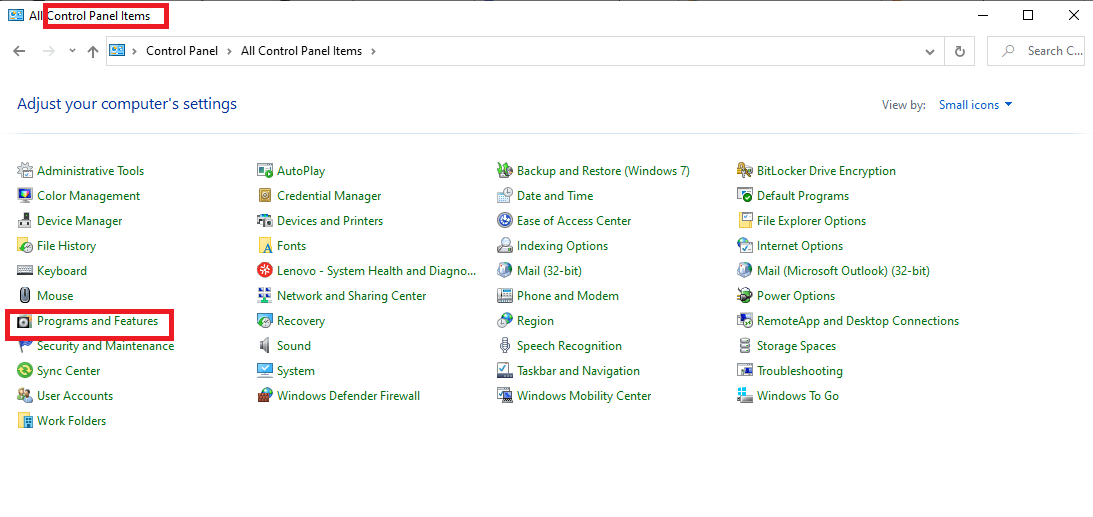Open Mail (Microsoft Outlook) (32-bit) link
Viewport: 1093px width, 517px height.
pos(843,271)
